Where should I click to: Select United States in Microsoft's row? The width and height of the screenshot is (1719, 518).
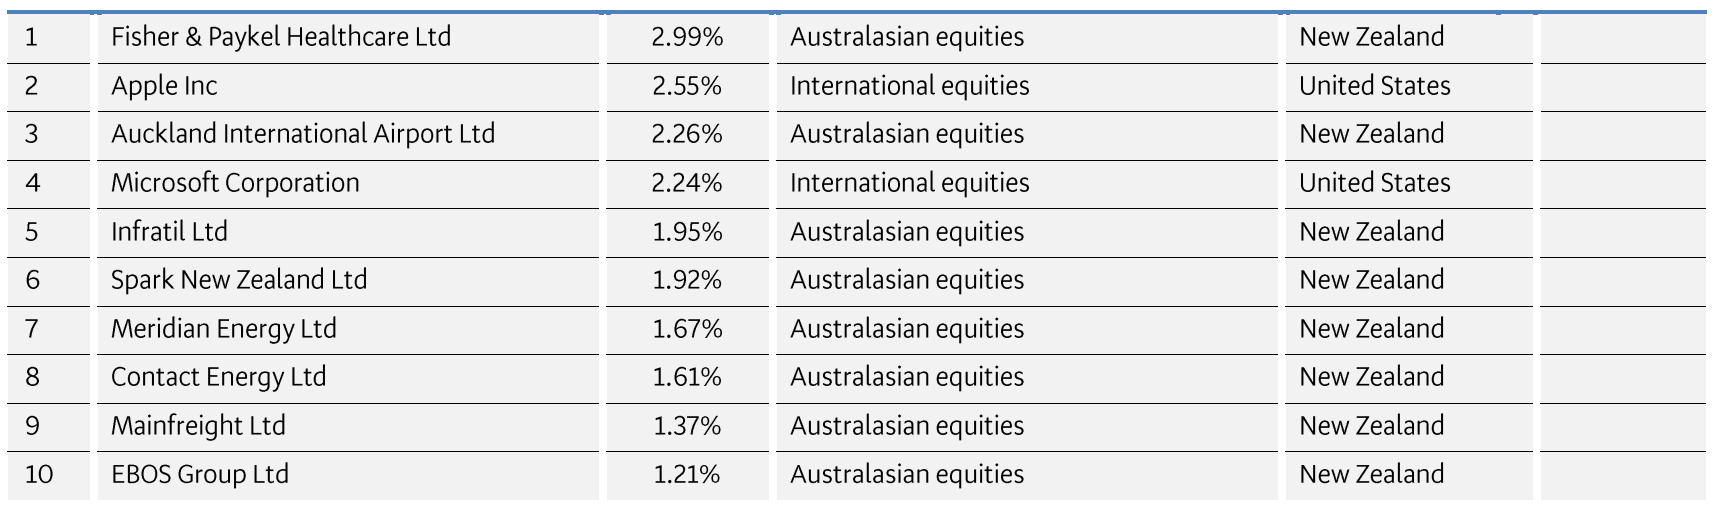1374,183
